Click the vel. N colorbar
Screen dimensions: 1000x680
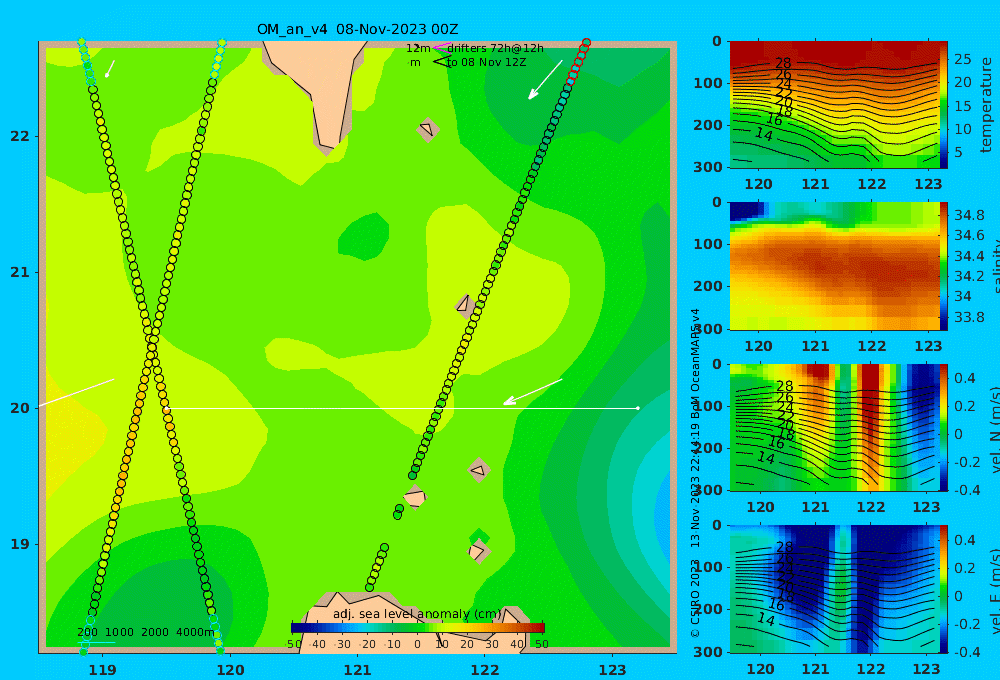pyautogui.click(x=944, y=427)
